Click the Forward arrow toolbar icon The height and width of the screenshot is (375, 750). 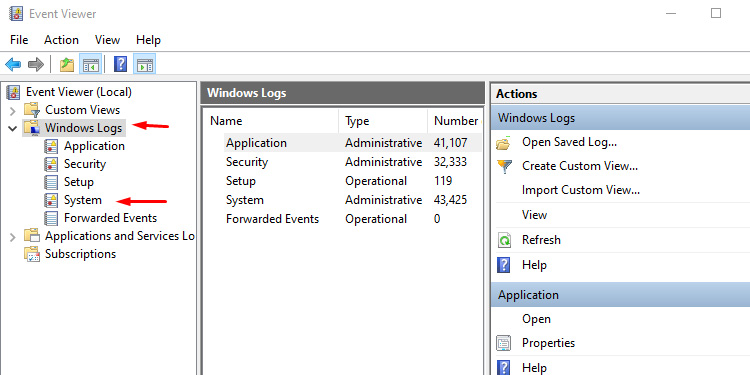[36, 64]
